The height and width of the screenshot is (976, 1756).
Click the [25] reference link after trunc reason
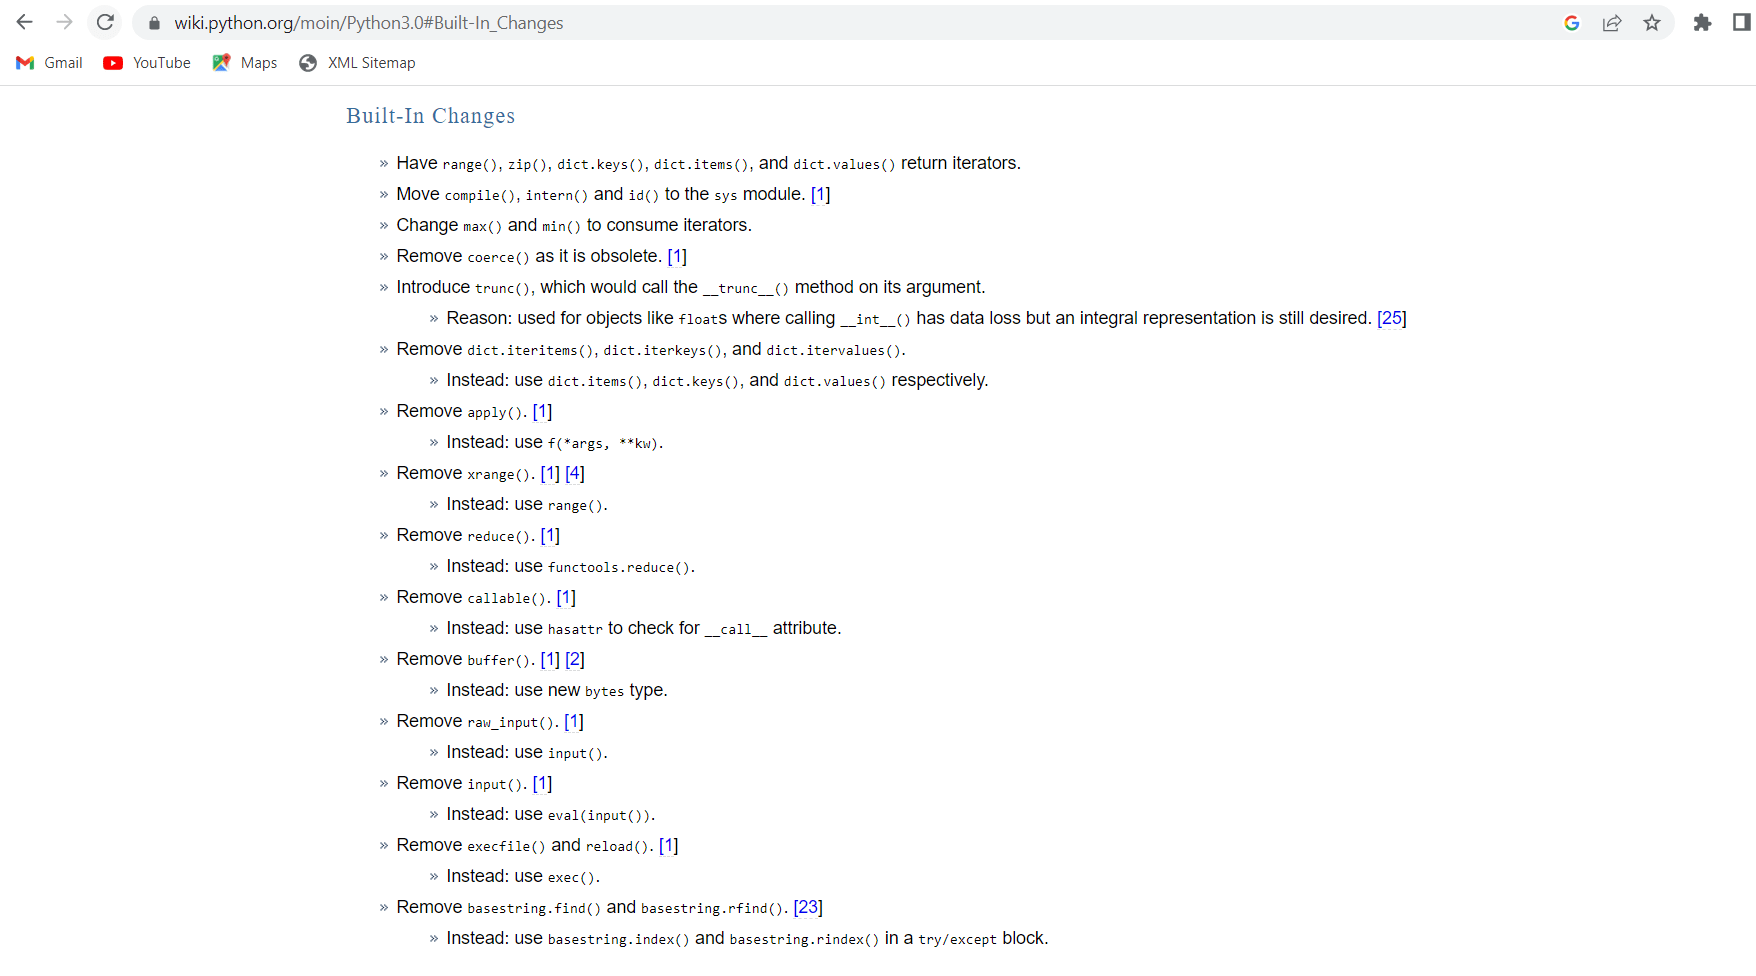point(1391,318)
